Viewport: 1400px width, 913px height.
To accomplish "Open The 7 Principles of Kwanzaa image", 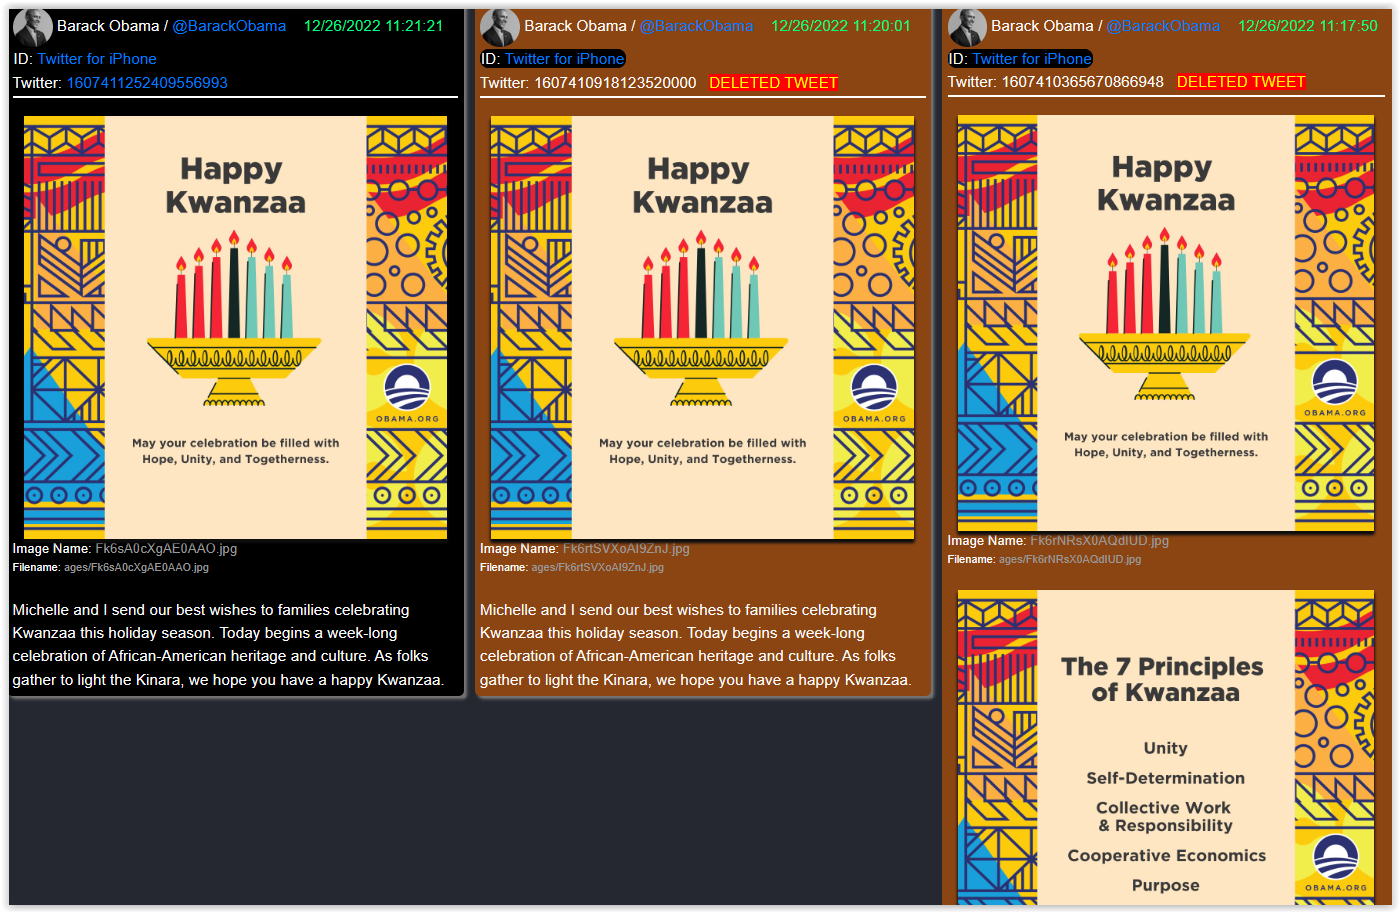I will click(x=1166, y=747).
